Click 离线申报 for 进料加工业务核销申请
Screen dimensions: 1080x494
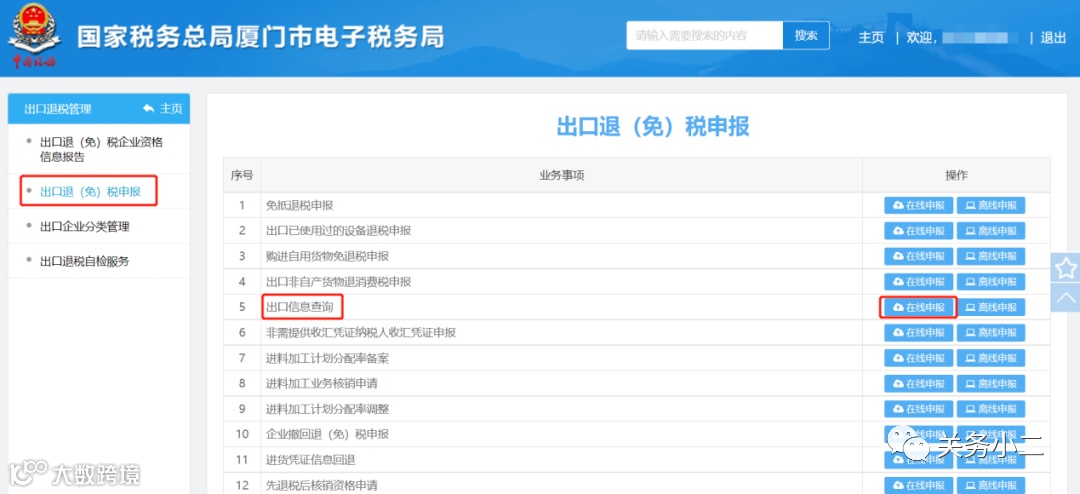point(990,384)
